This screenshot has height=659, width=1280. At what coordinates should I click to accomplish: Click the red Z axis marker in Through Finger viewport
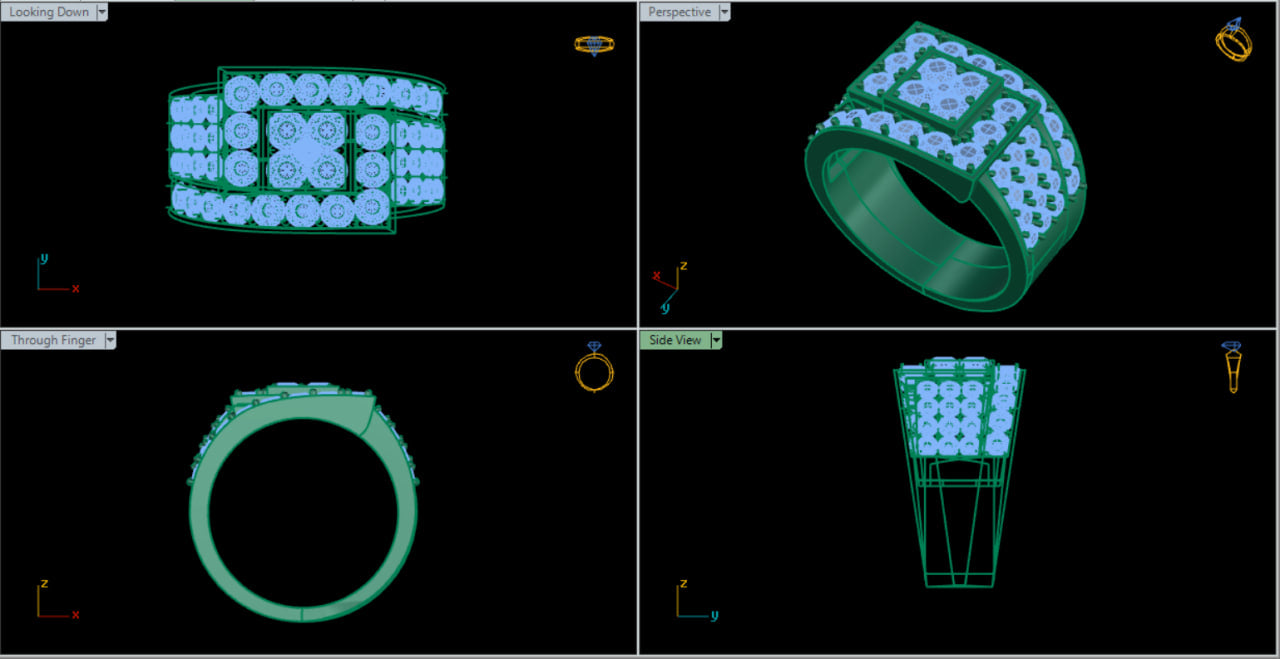pos(43,584)
